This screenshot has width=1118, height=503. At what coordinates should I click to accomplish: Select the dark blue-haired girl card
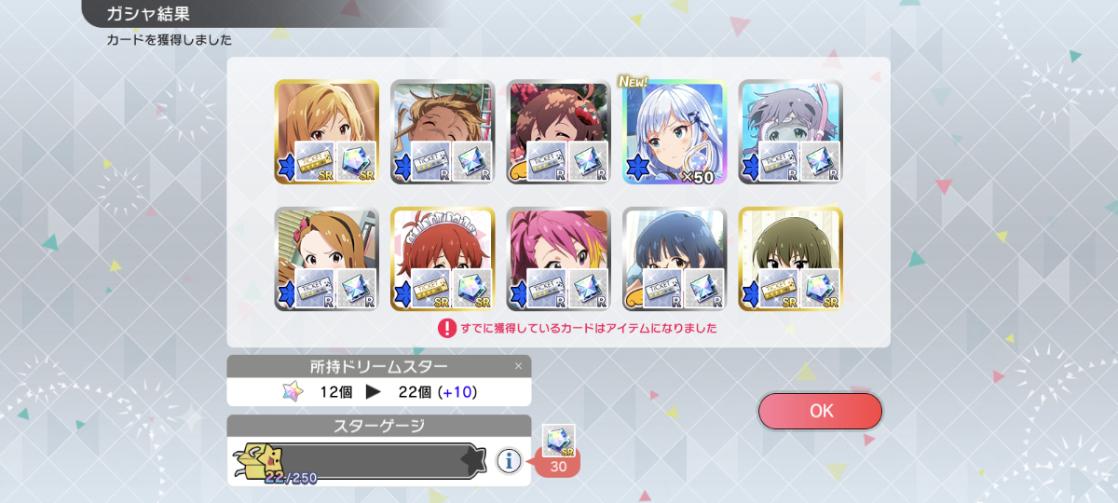pyautogui.click(x=675, y=259)
